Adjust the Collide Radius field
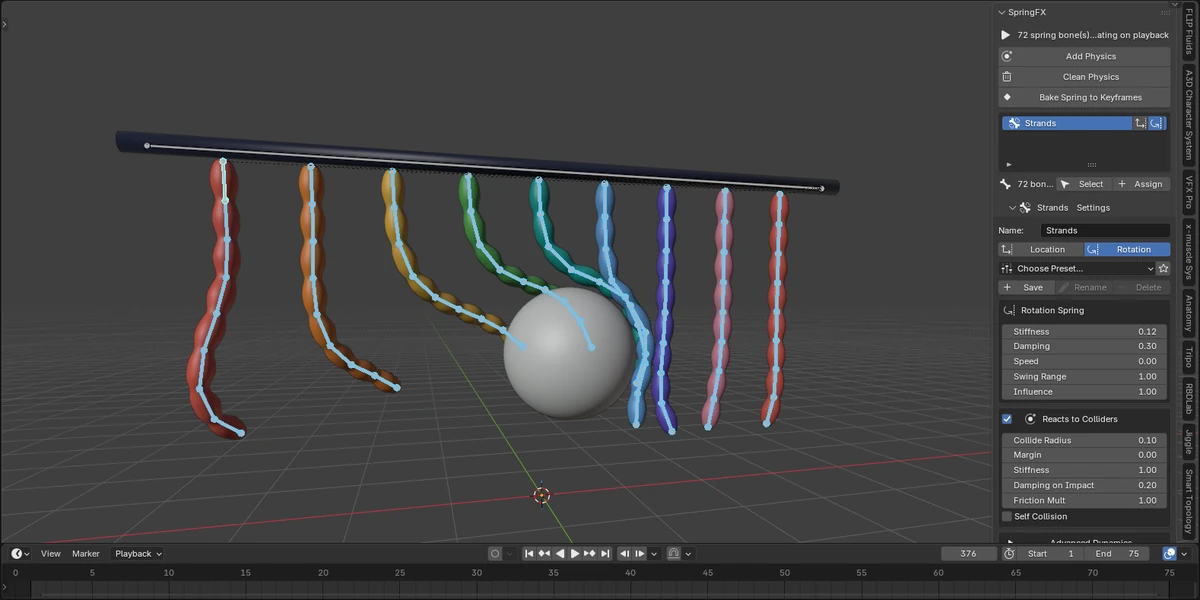The width and height of the screenshot is (1200, 600). [1084, 440]
